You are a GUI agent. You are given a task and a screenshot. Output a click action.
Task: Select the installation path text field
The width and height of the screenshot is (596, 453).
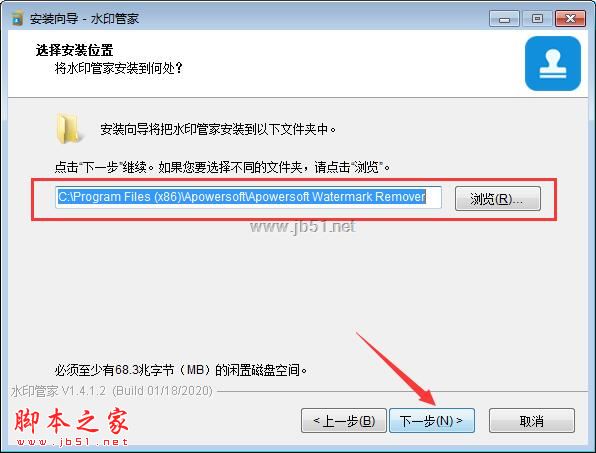tap(248, 197)
